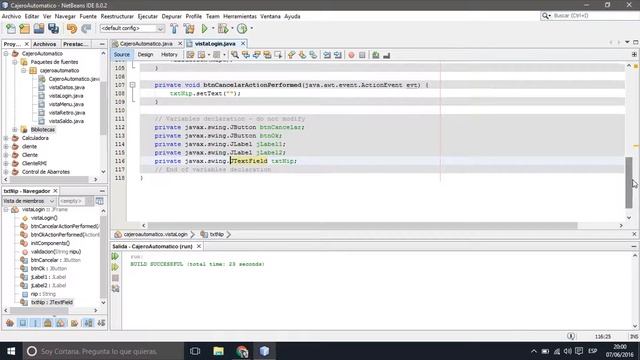Switch to Design view
The height and width of the screenshot is (360, 640).
tap(145, 55)
